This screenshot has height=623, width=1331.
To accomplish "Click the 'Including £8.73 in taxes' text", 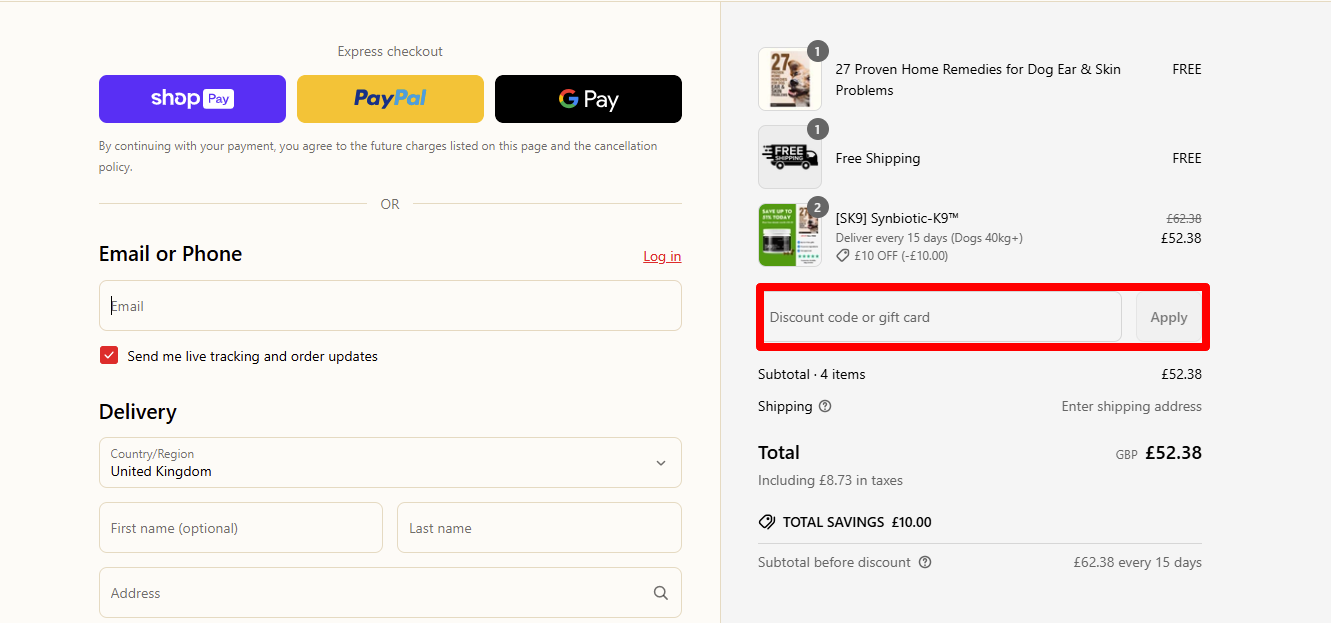I will click(830, 480).
